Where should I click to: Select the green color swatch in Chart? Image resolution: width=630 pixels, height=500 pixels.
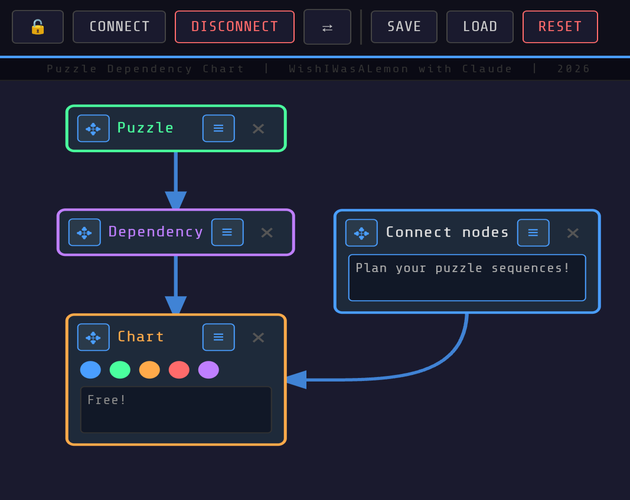click(x=120, y=370)
